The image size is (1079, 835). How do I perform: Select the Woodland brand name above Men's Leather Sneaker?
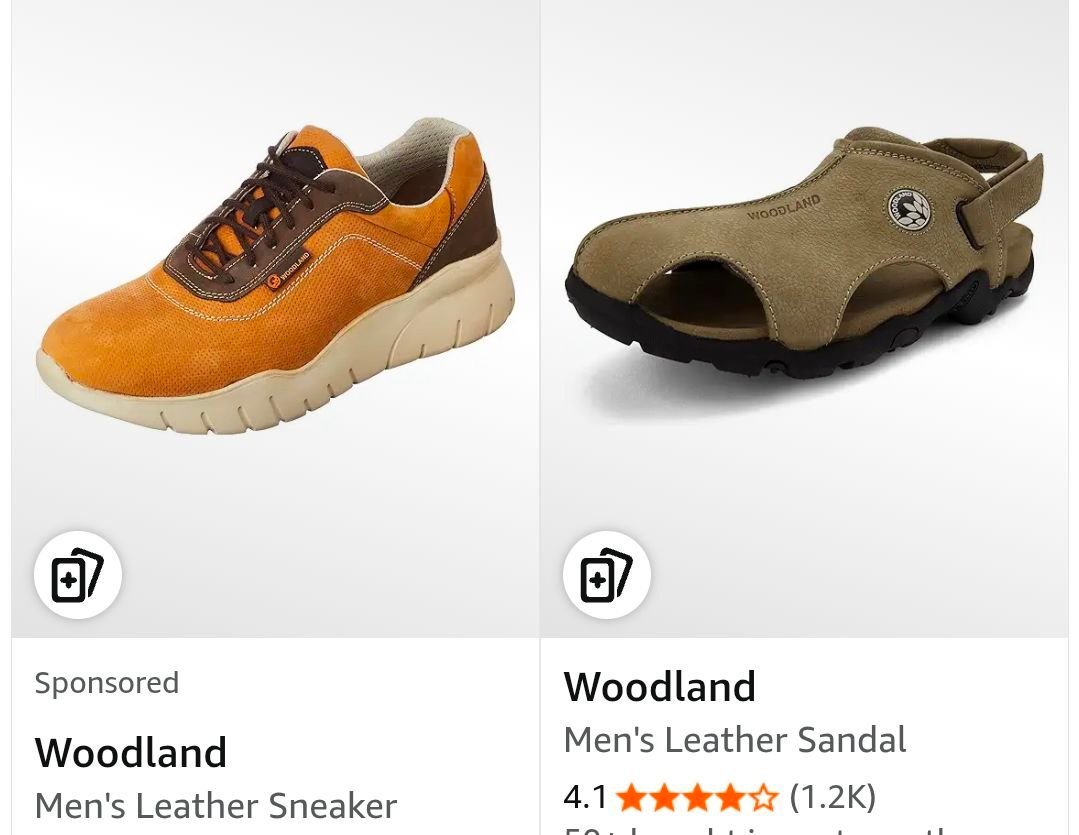pyautogui.click(x=131, y=752)
